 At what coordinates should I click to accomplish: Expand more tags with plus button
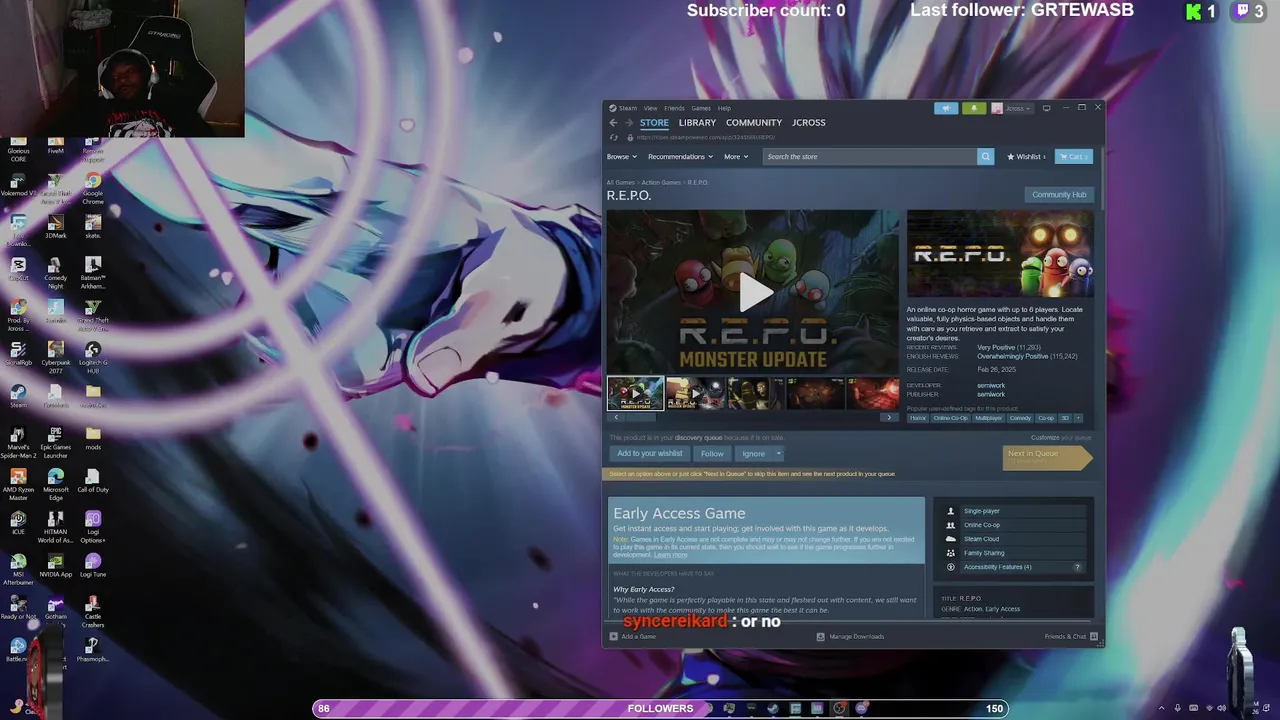1078,418
